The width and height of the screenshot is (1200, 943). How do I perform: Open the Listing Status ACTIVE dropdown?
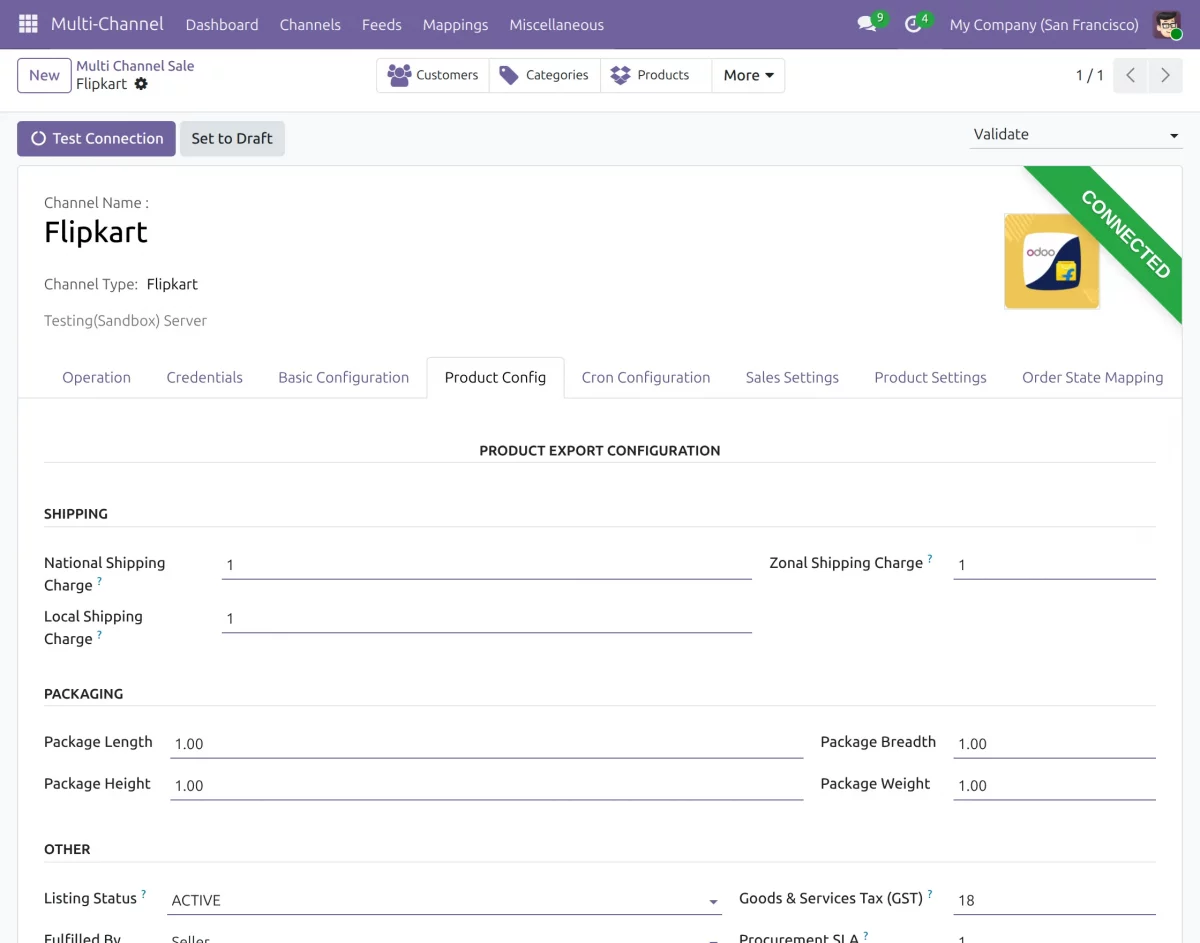pos(446,900)
